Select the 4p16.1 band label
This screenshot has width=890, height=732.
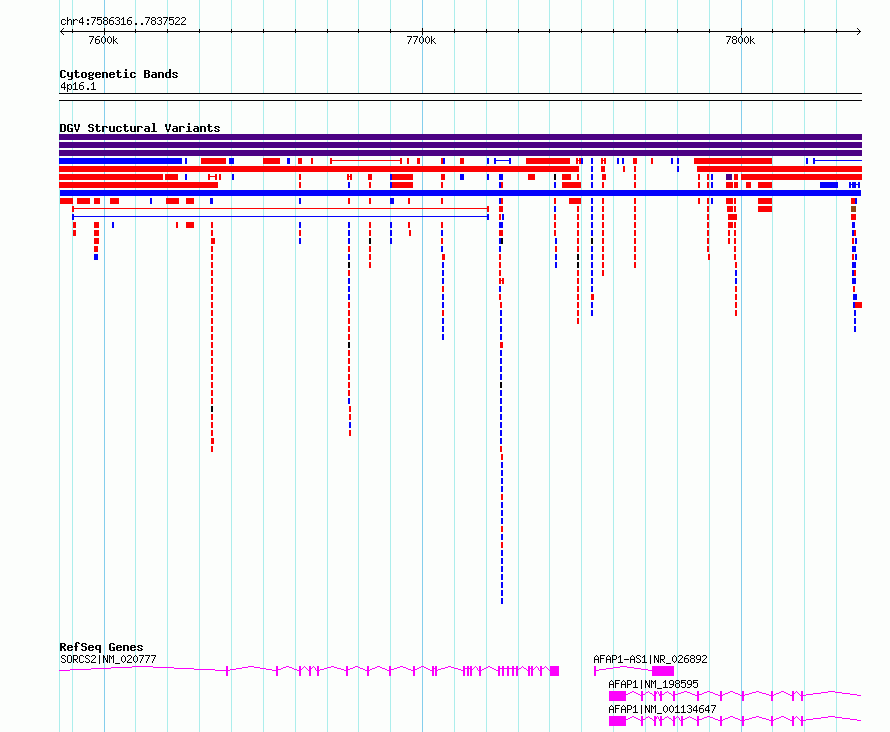coord(78,86)
